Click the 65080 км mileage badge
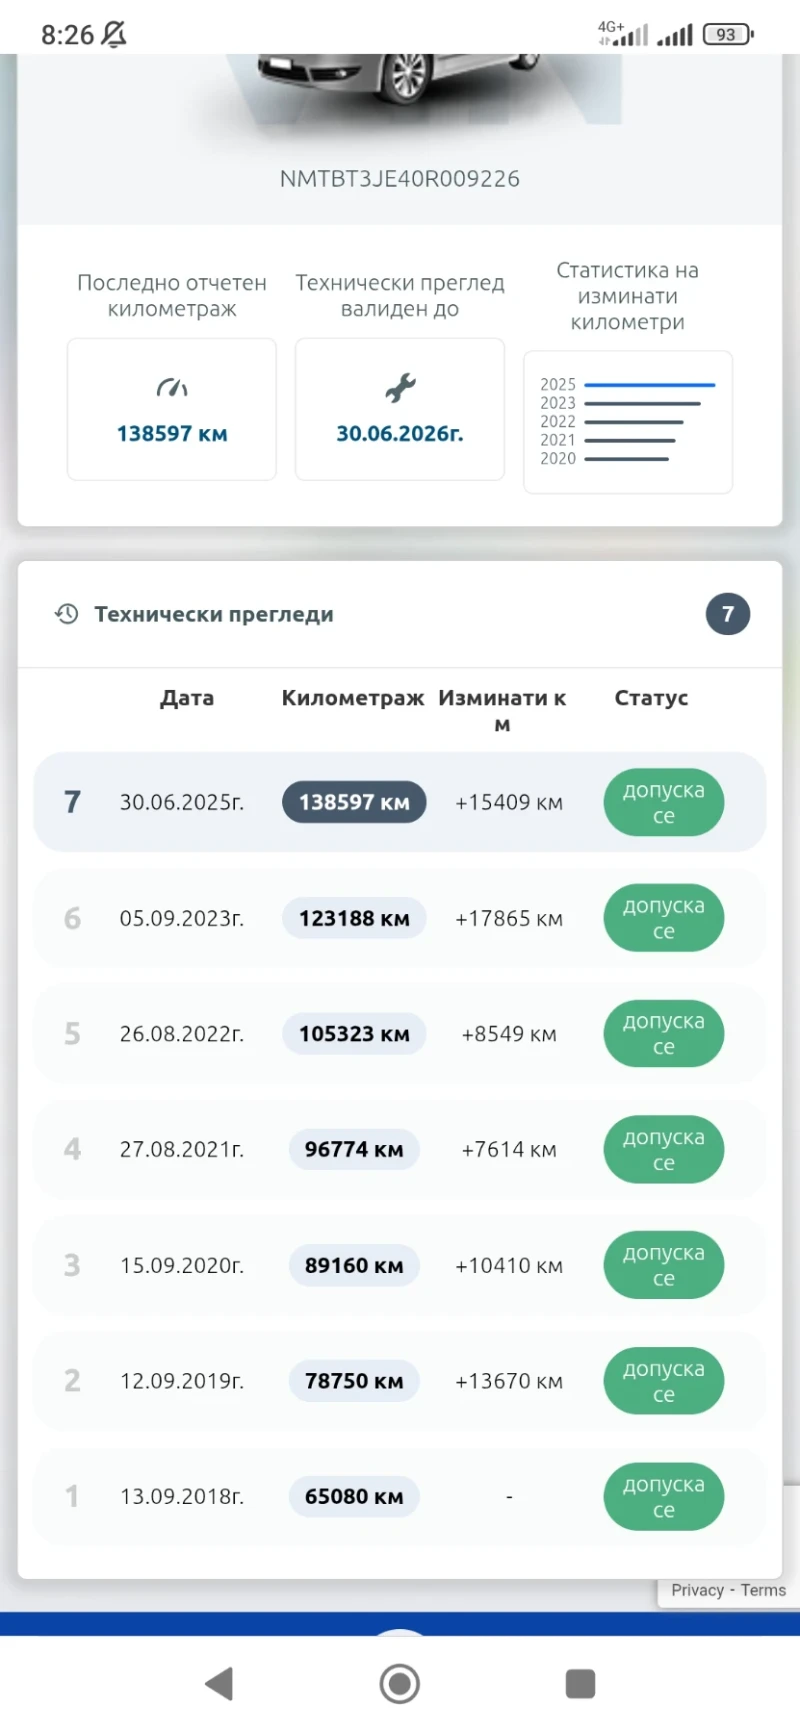The width and height of the screenshot is (800, 1732). coord(354,1496)
